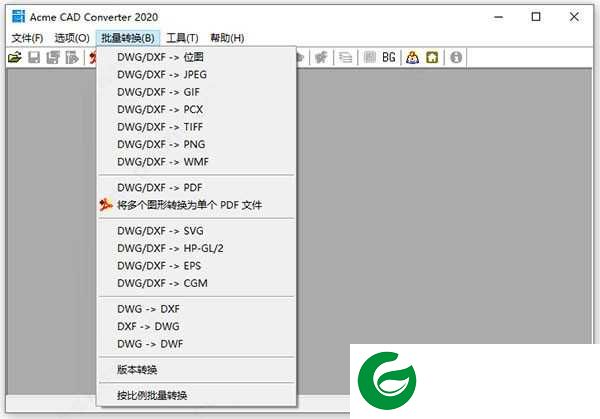Viewport: 600px width, 419px height.
Task: Choose DWG/DXF -> HP-GL/2 conversion
Action: 197,248
